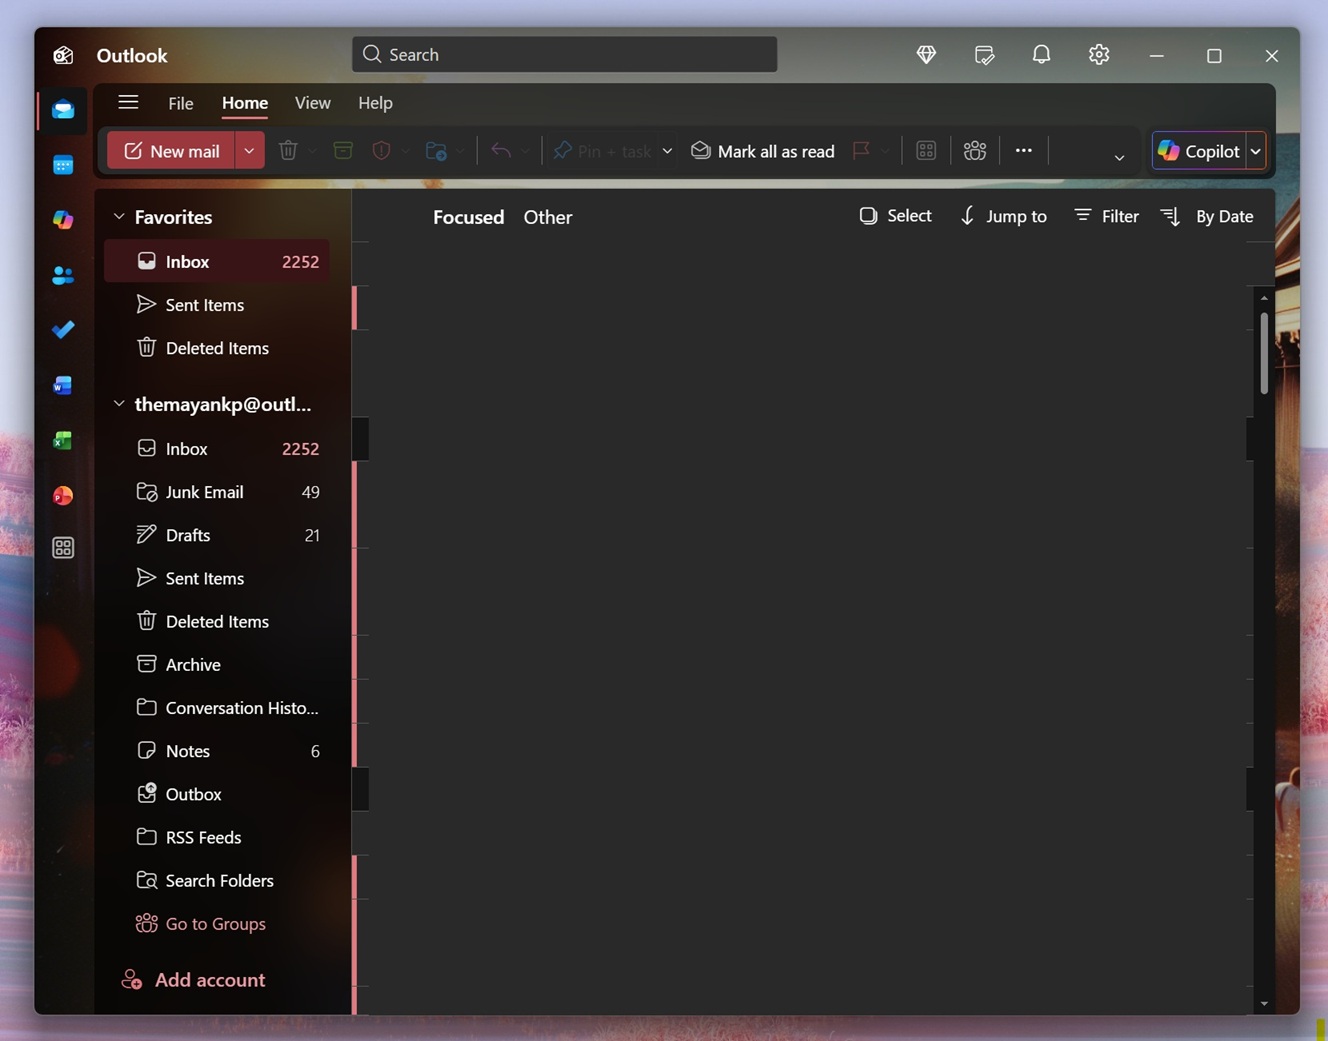Launch Copilot from the left rail

pos(62,220)
